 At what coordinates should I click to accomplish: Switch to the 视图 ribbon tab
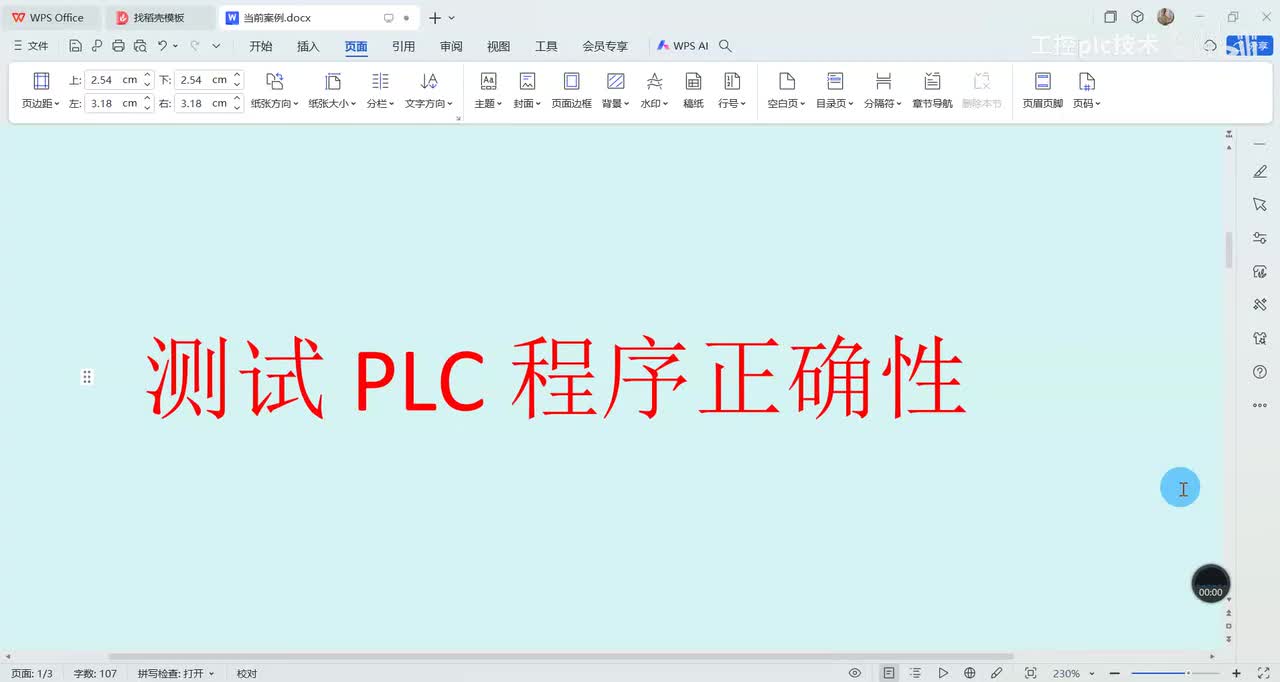498,46
